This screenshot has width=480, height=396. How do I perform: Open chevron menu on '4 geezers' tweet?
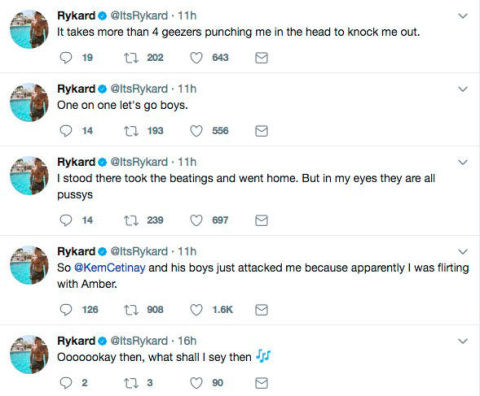[463, 16]
